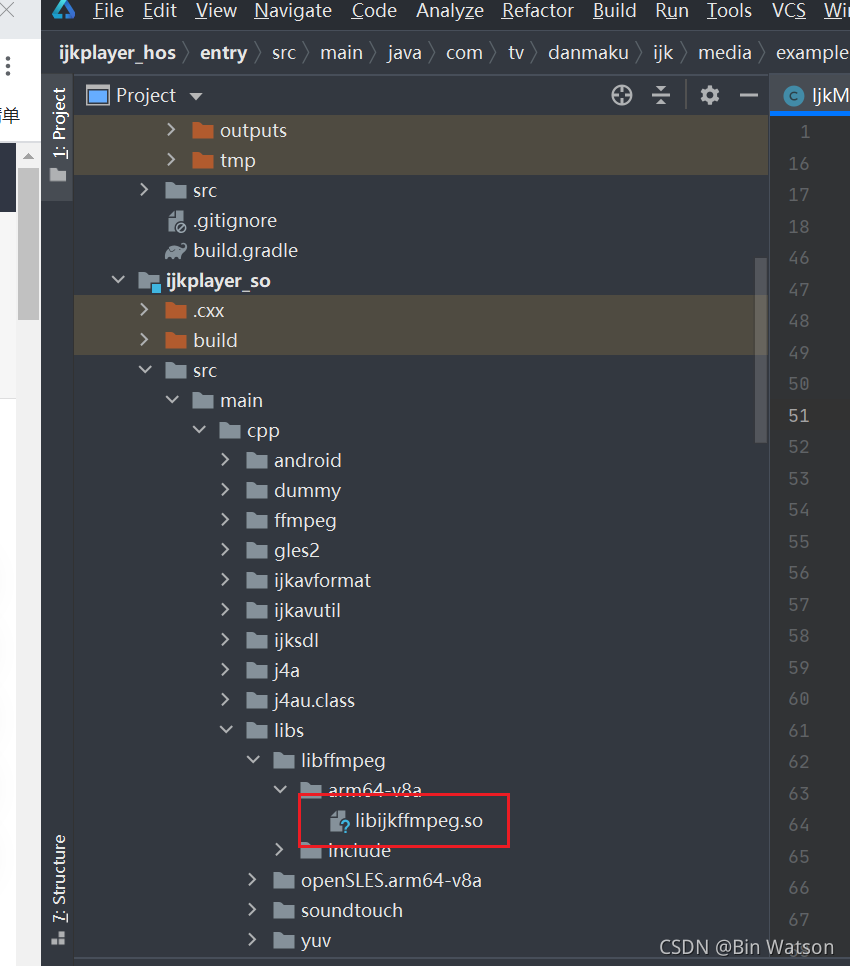Image resolution: width=850 pixels, height=966 pixels.
Task: Expand the build folder under ijkplayer_so
Action: [x=144, y=339]
